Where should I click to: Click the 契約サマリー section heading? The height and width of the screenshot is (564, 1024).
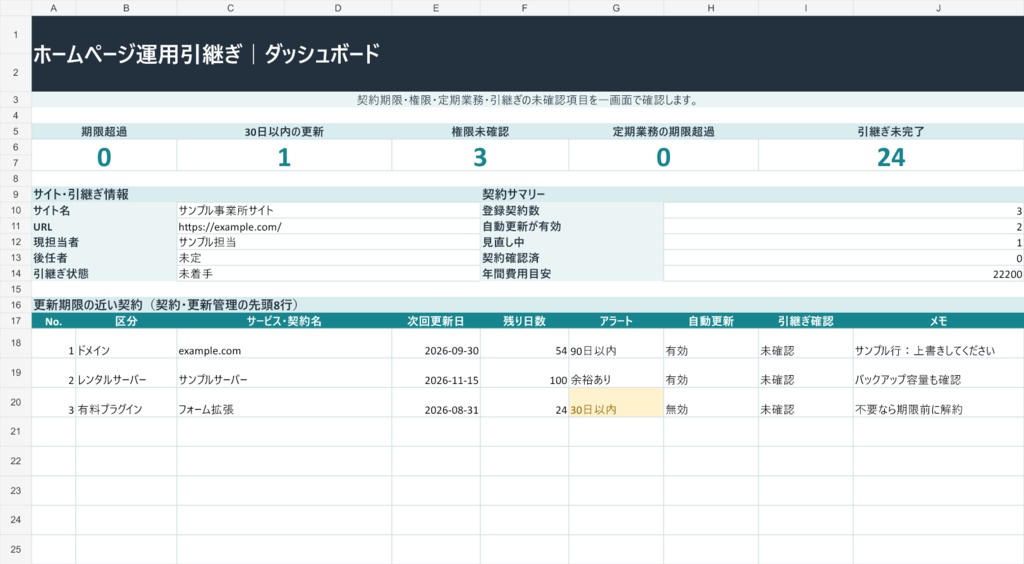click(x=513, y=194)
